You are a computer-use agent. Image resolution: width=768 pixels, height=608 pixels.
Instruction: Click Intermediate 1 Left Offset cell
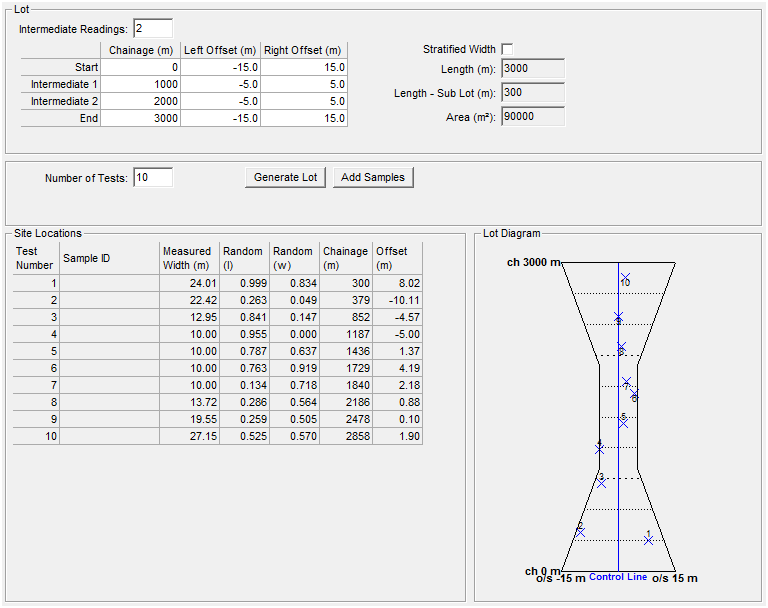(221, 84)
